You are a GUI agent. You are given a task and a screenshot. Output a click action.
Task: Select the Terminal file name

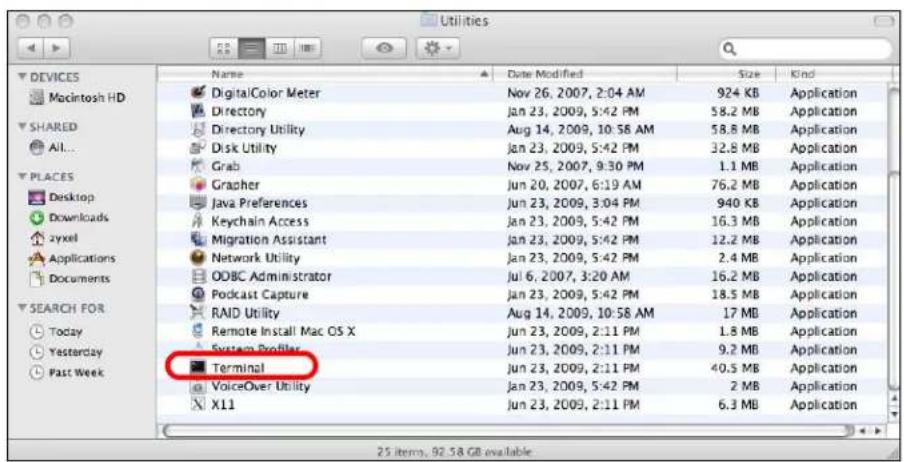pyautogui.click(x=238, y=368)
